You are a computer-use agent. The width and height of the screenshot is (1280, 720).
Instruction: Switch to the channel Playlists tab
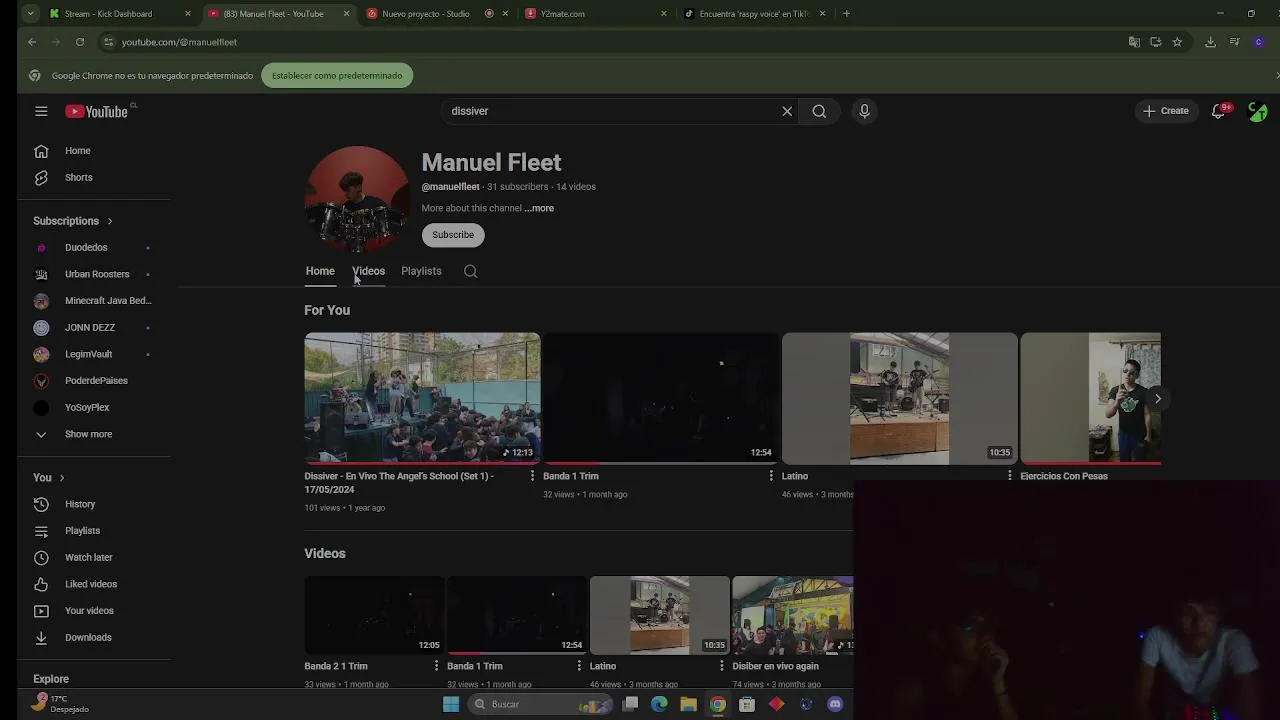(421, 271)
